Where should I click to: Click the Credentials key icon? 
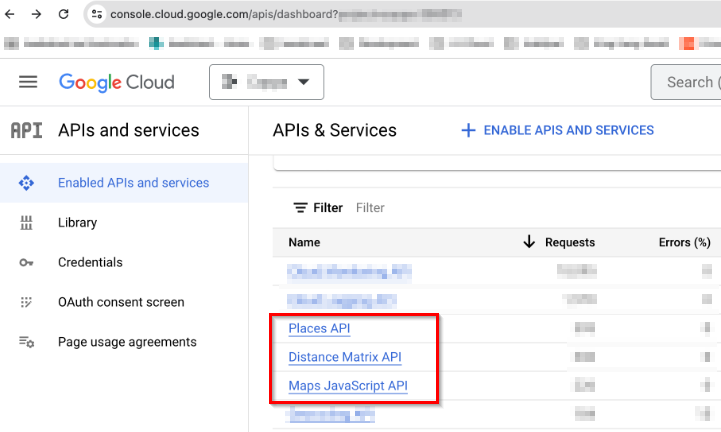point(26,262)
